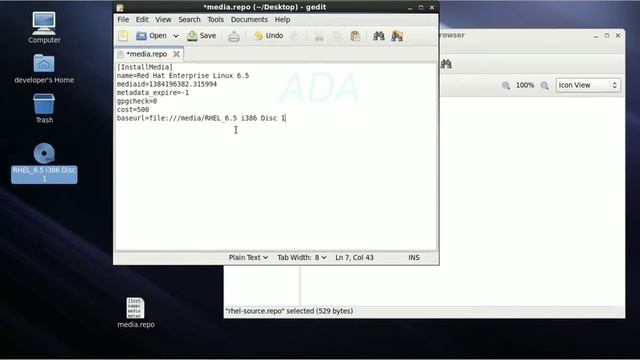
Task: Undo the last edit
Action: coord(269,36)
